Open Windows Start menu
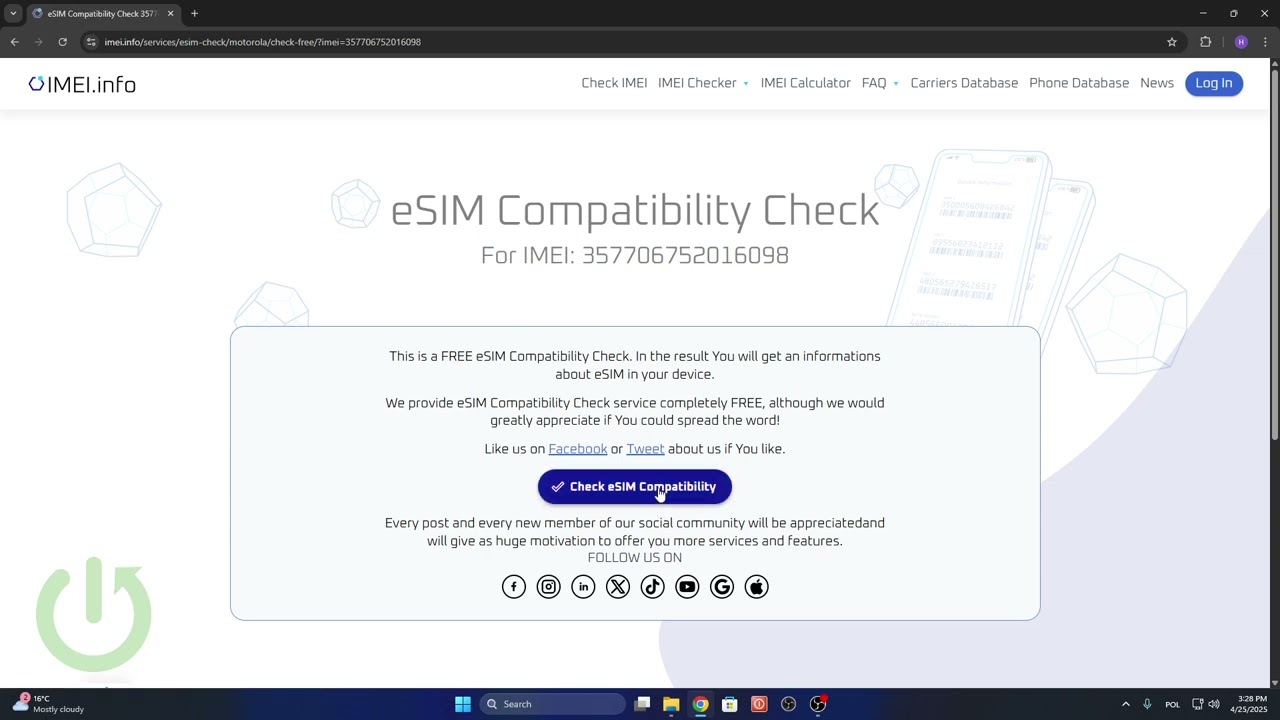Screen dimensions: 1280x720 click(463, 704)
